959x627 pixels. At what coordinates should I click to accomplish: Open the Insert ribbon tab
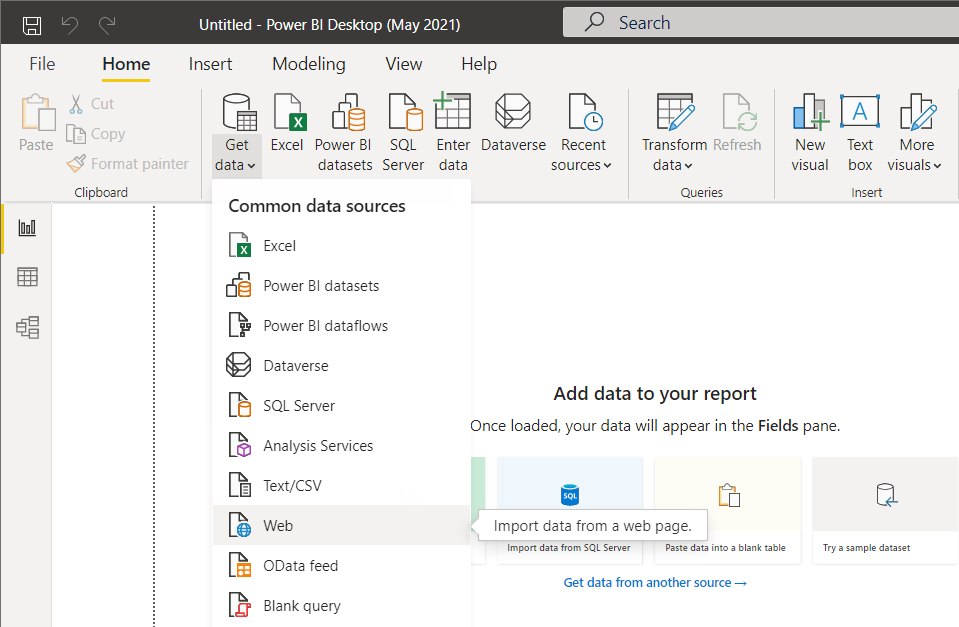pos(210,64)
